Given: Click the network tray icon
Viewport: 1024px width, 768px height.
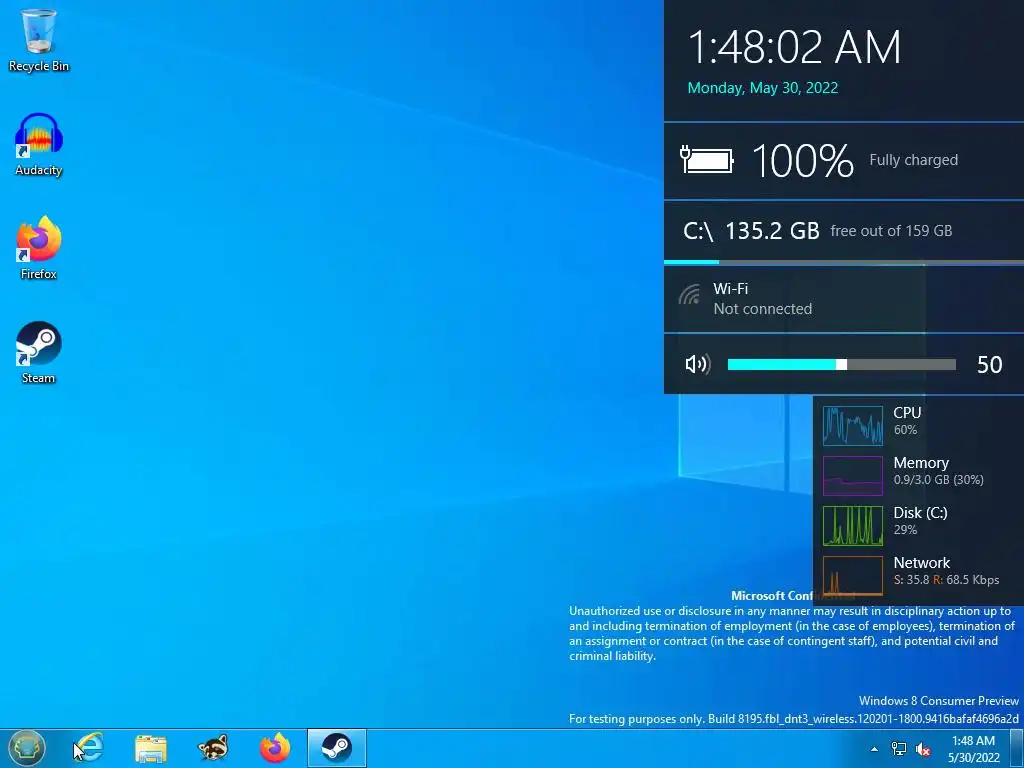Looking at the screenshot, I should coord(899,749).
